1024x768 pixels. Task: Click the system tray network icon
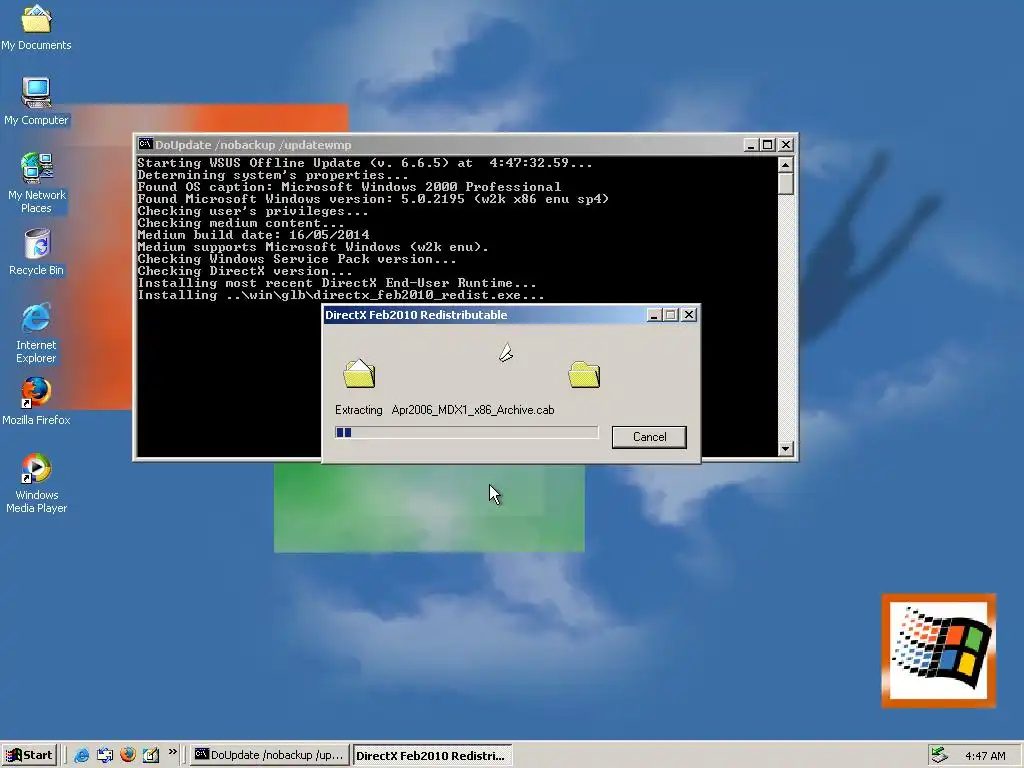click(x=938, y=755)
